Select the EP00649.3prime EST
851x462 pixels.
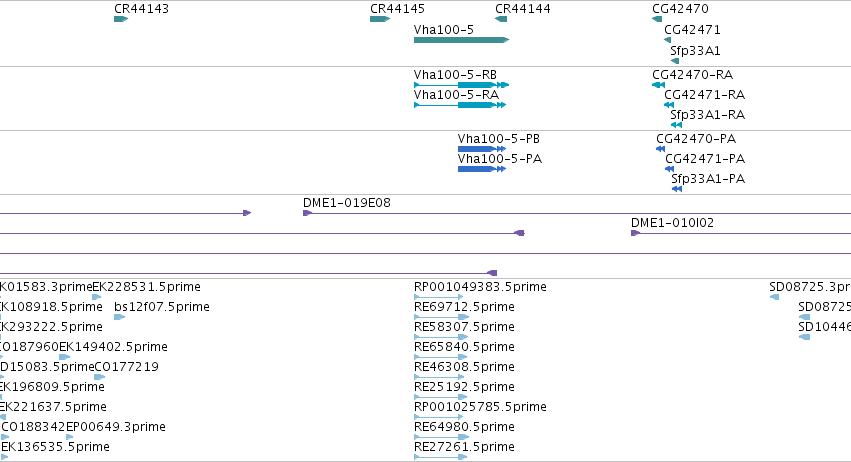pyautogui.click(x=69, y=437)
